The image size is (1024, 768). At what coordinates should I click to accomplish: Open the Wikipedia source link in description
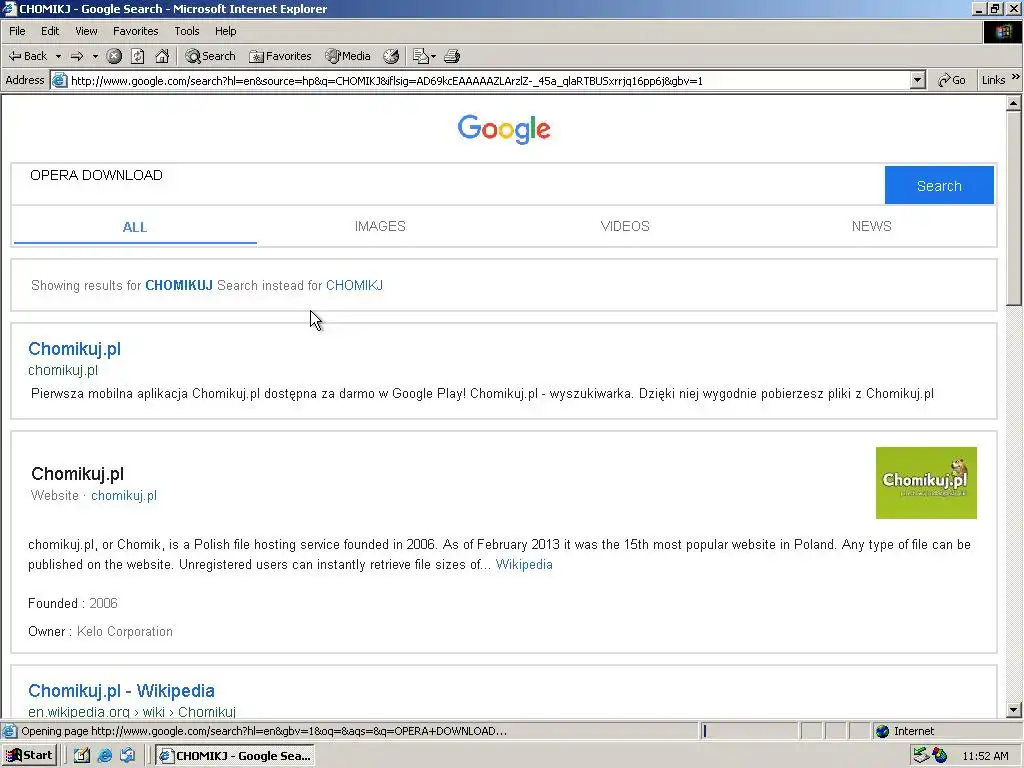point(524,564)
